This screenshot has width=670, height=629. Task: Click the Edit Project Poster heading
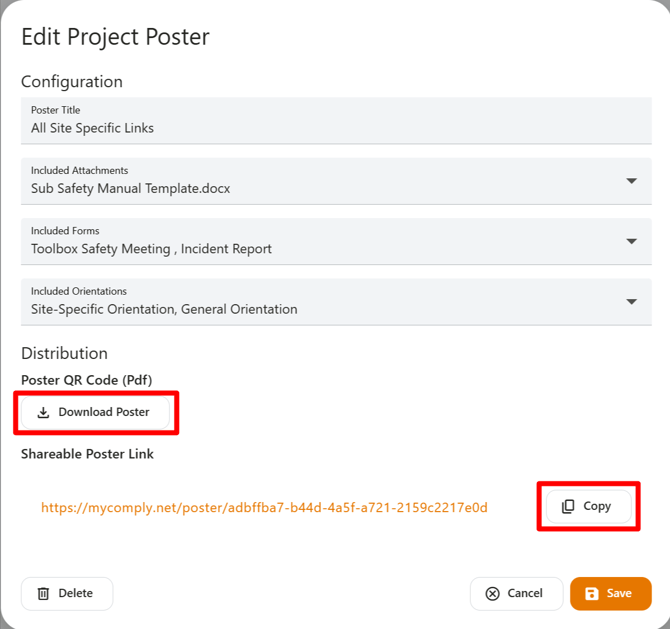[115, 37]
